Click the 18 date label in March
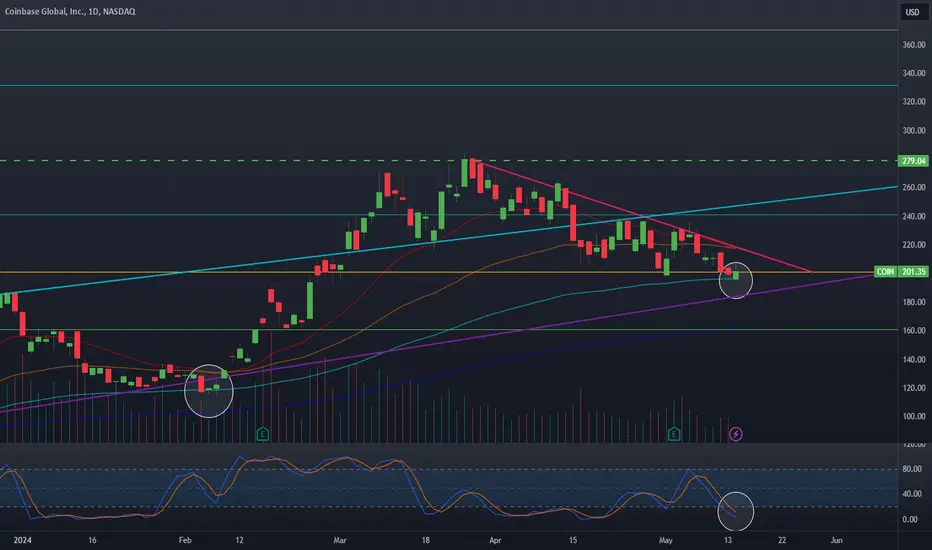The image size is (932, 550). pyautogui.click(x=426, y=540)
